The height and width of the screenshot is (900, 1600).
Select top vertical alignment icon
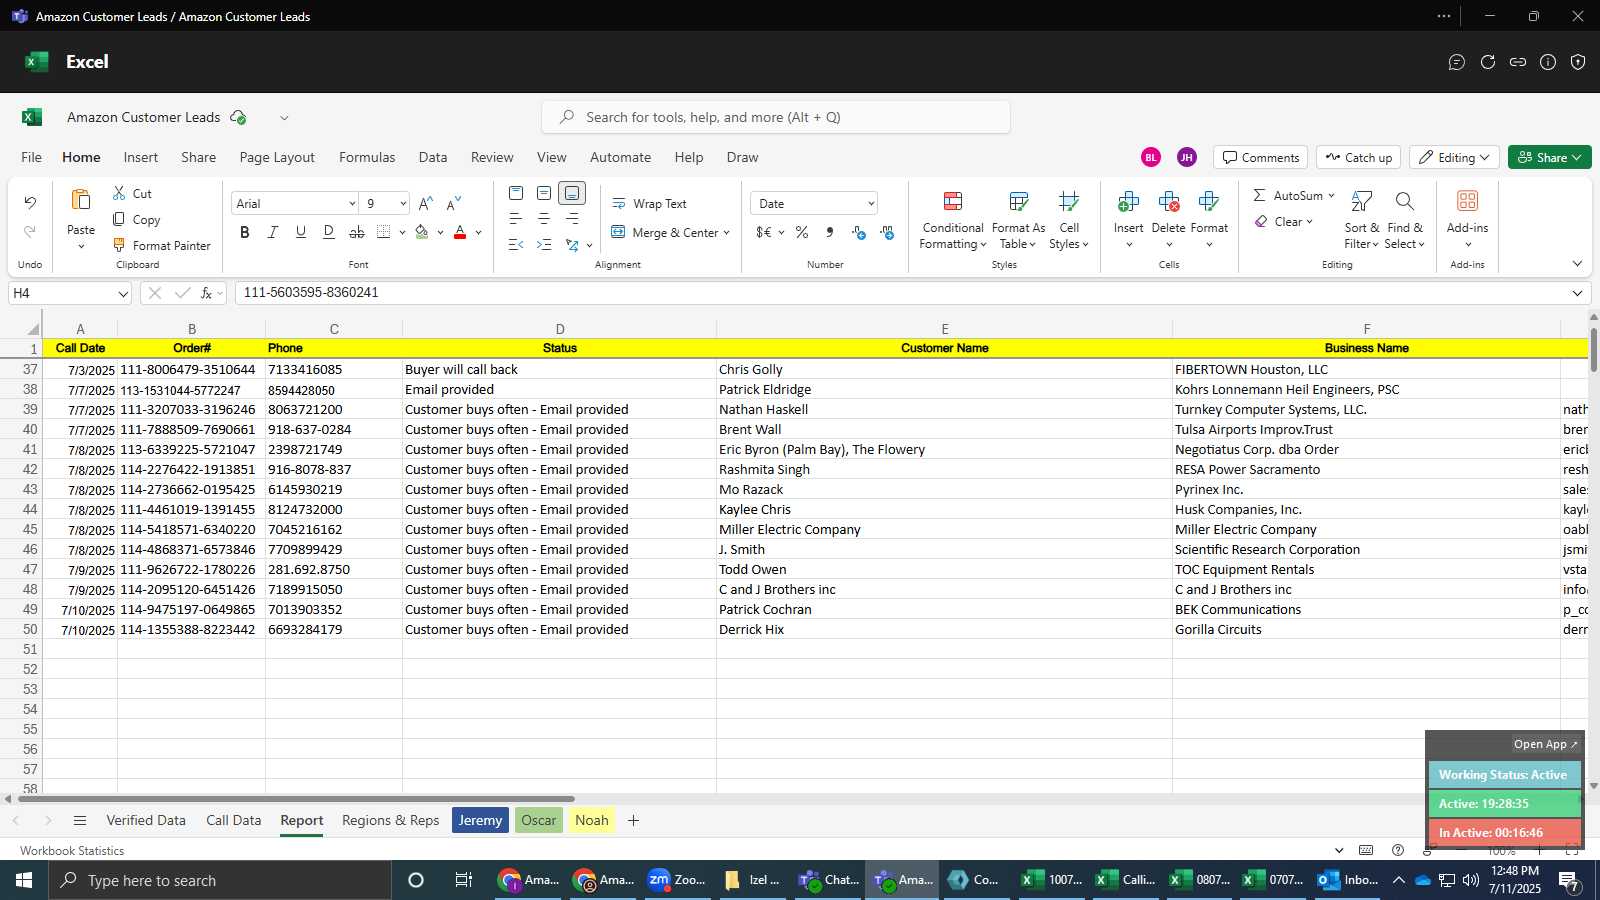tap(516, 192)
